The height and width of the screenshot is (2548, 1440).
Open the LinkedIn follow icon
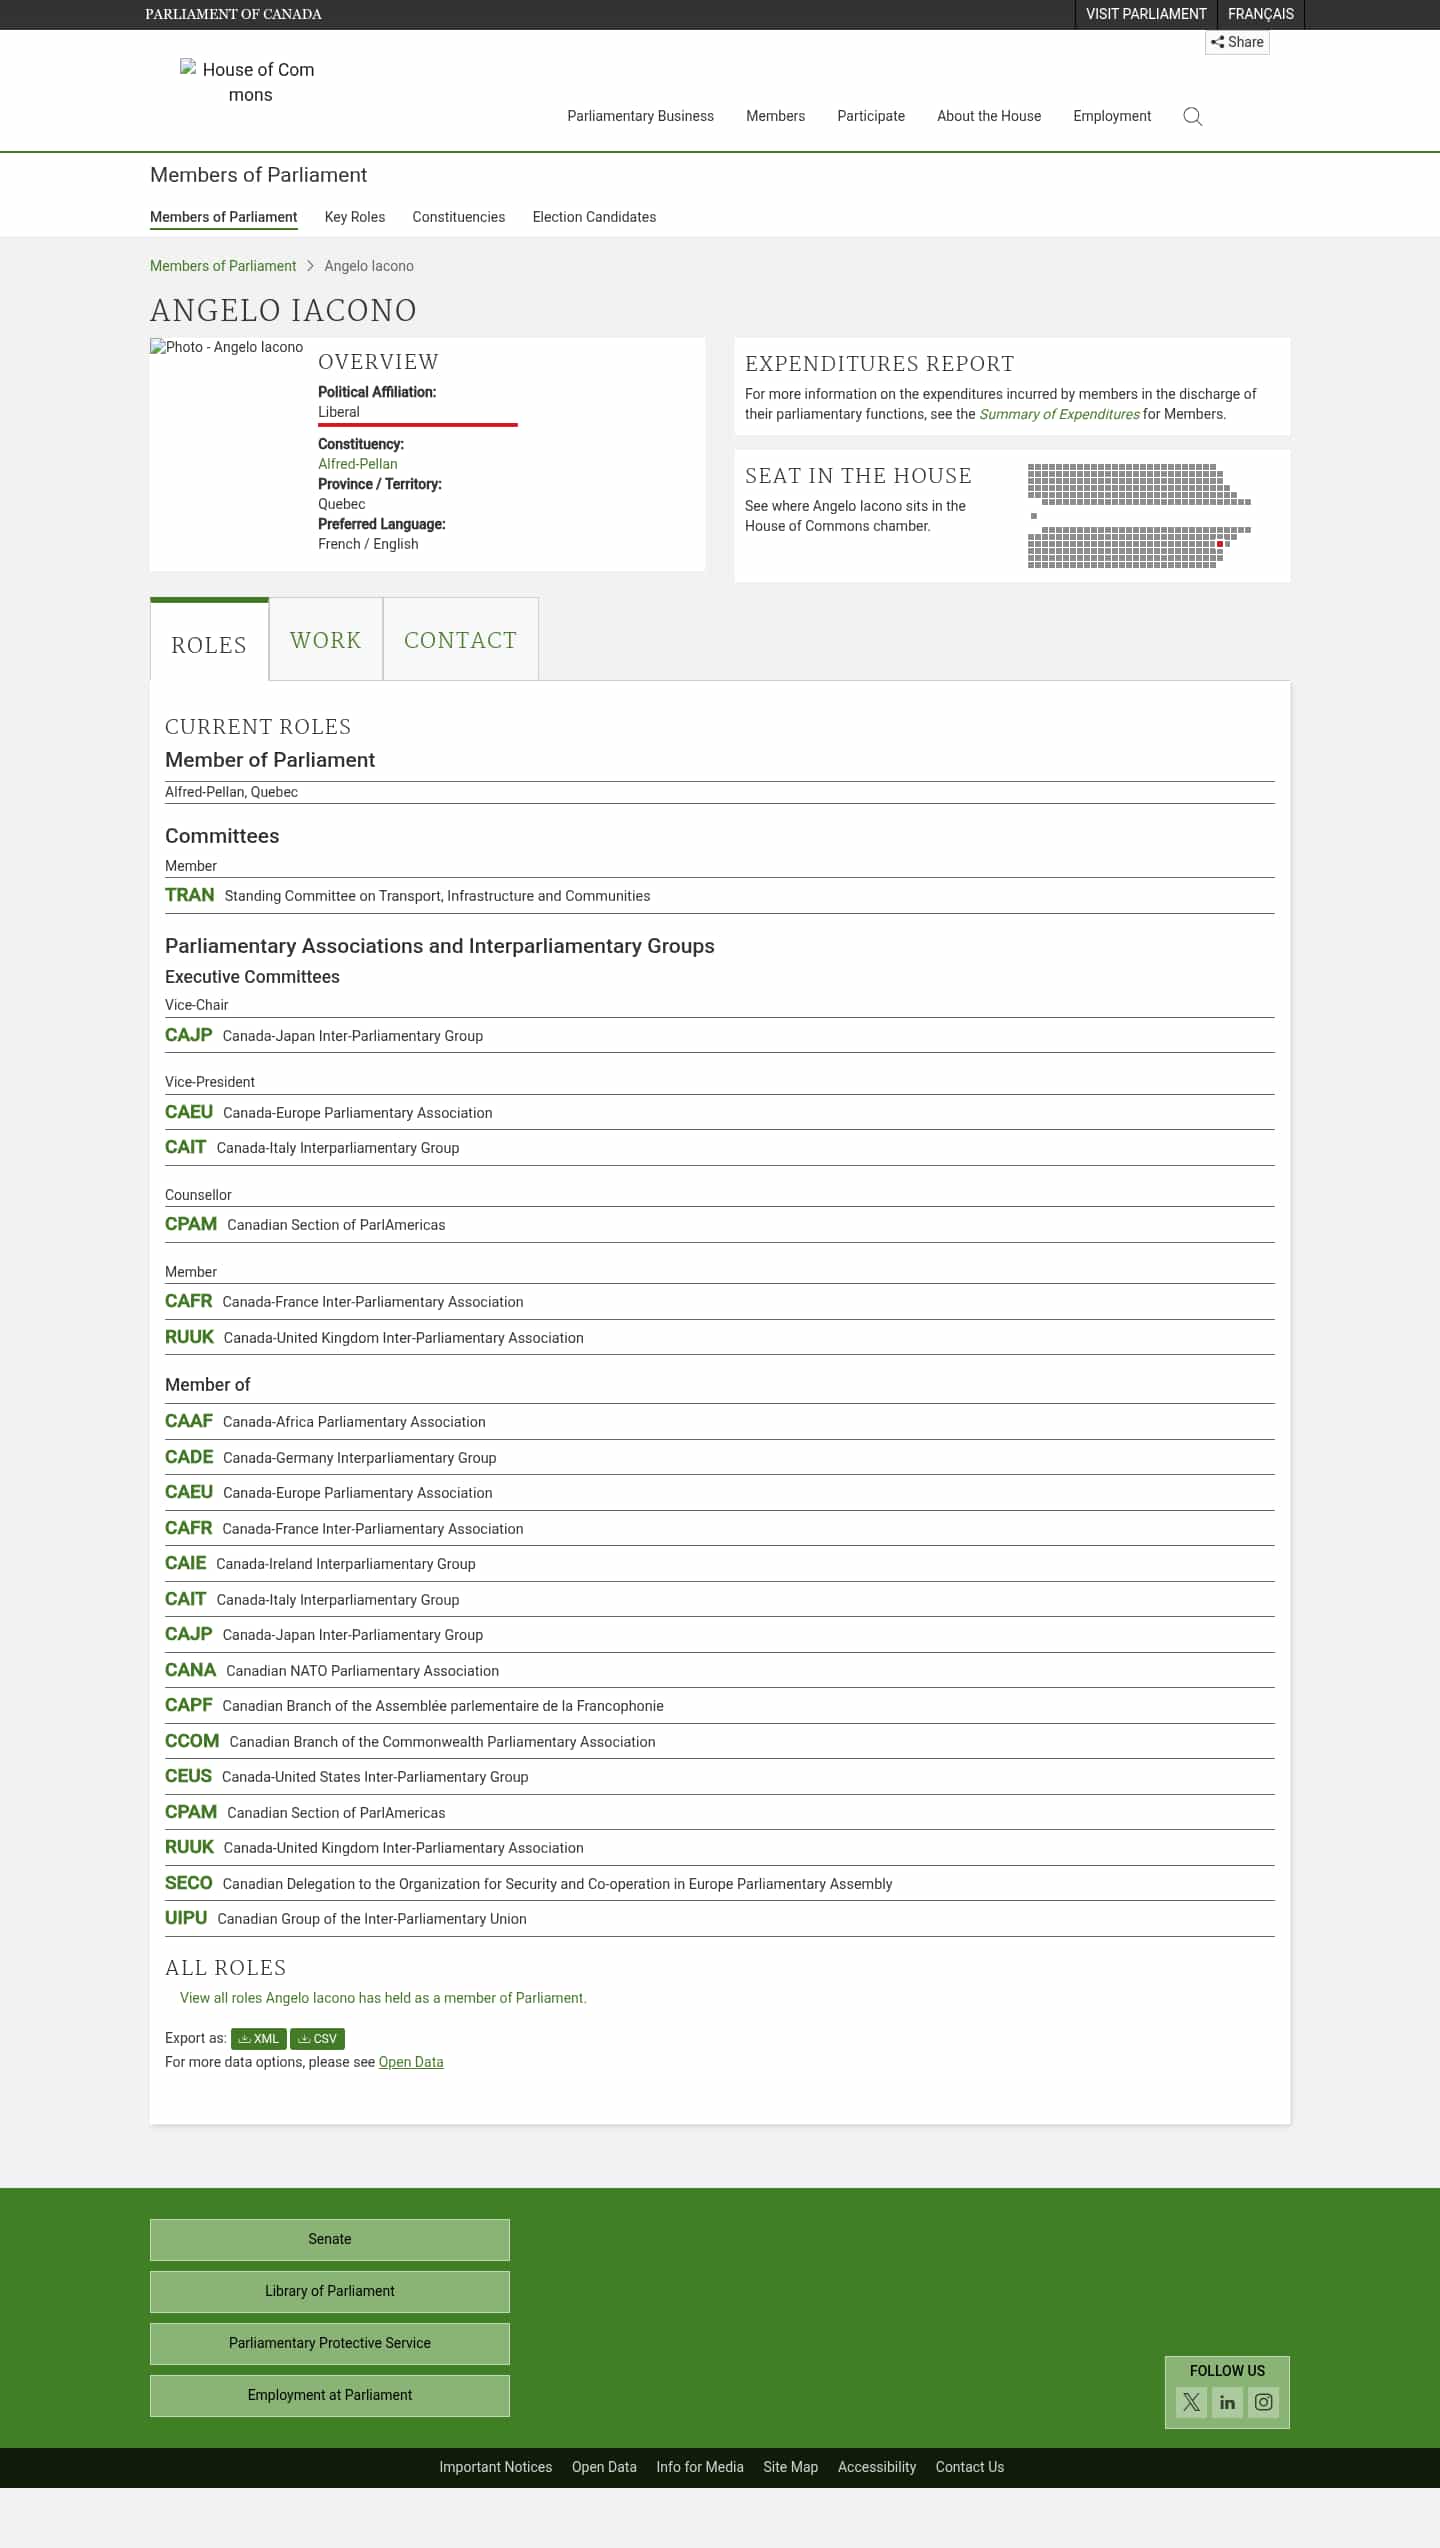click(x=1227, y=2402)
